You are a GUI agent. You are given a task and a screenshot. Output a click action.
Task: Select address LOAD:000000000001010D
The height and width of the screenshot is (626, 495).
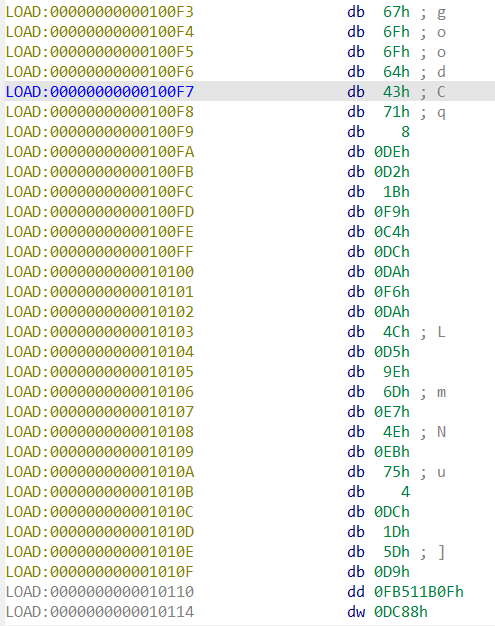(100, 532)
